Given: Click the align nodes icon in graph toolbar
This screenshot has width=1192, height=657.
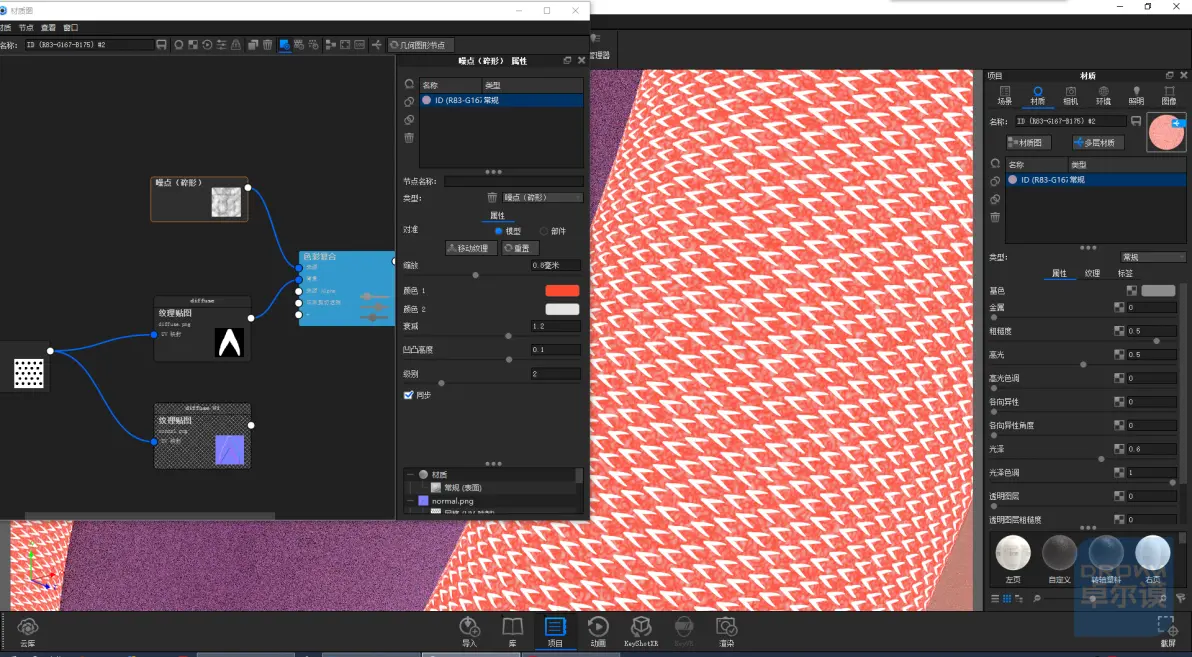Looking at the screenshot, I should pyautogui.click(x=330, y=45).
